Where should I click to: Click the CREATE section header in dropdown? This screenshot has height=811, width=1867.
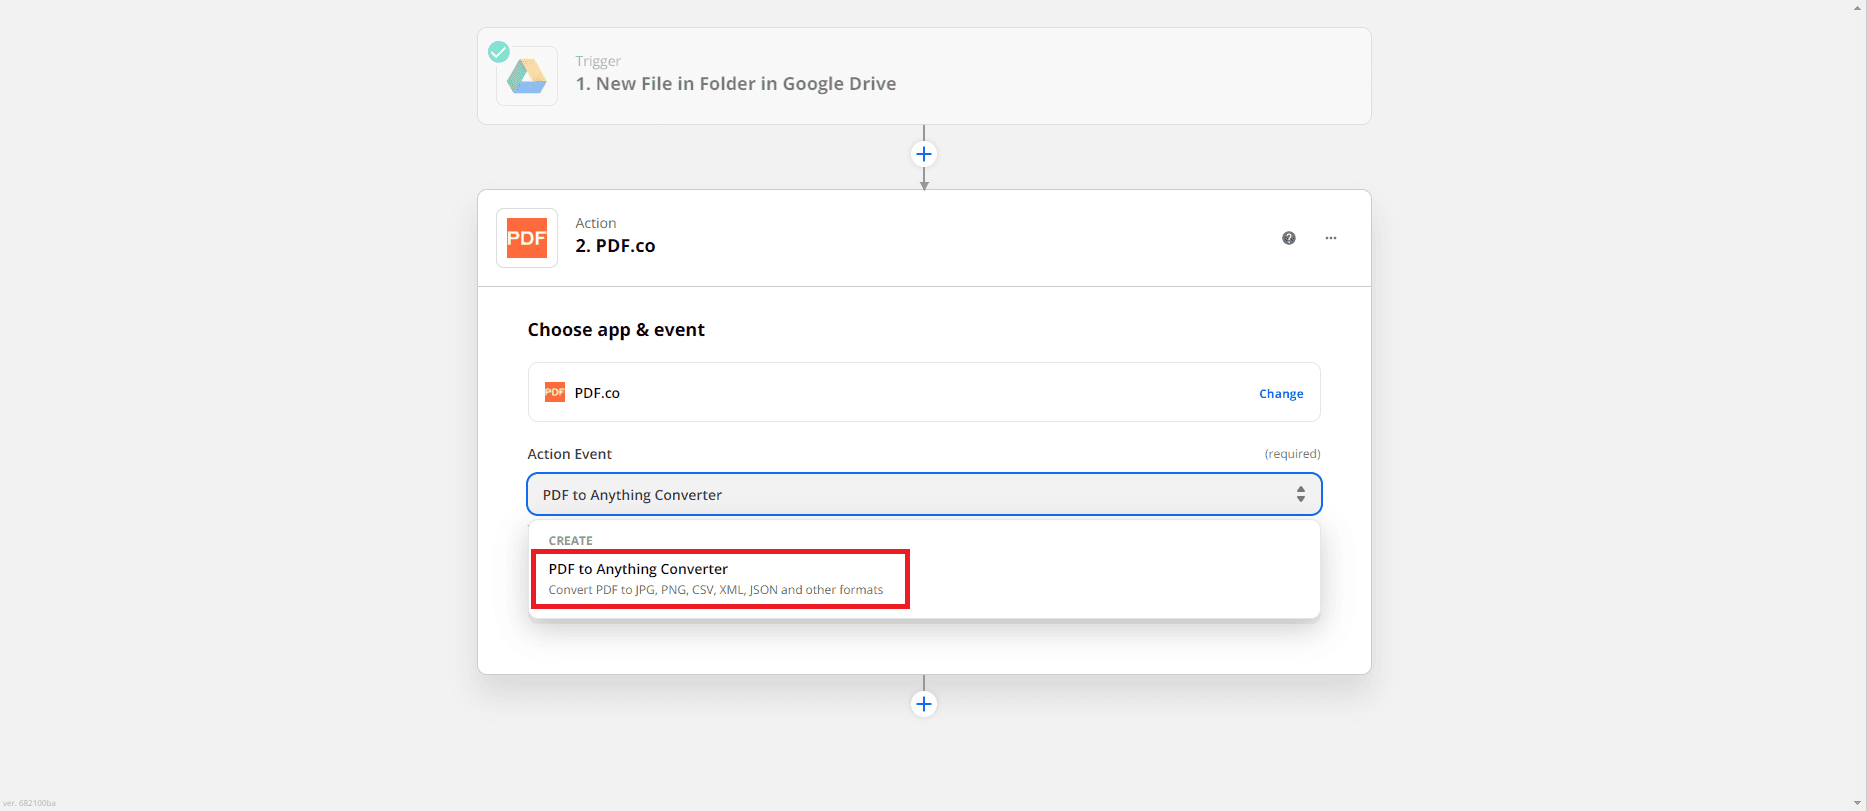pos(570,541)
